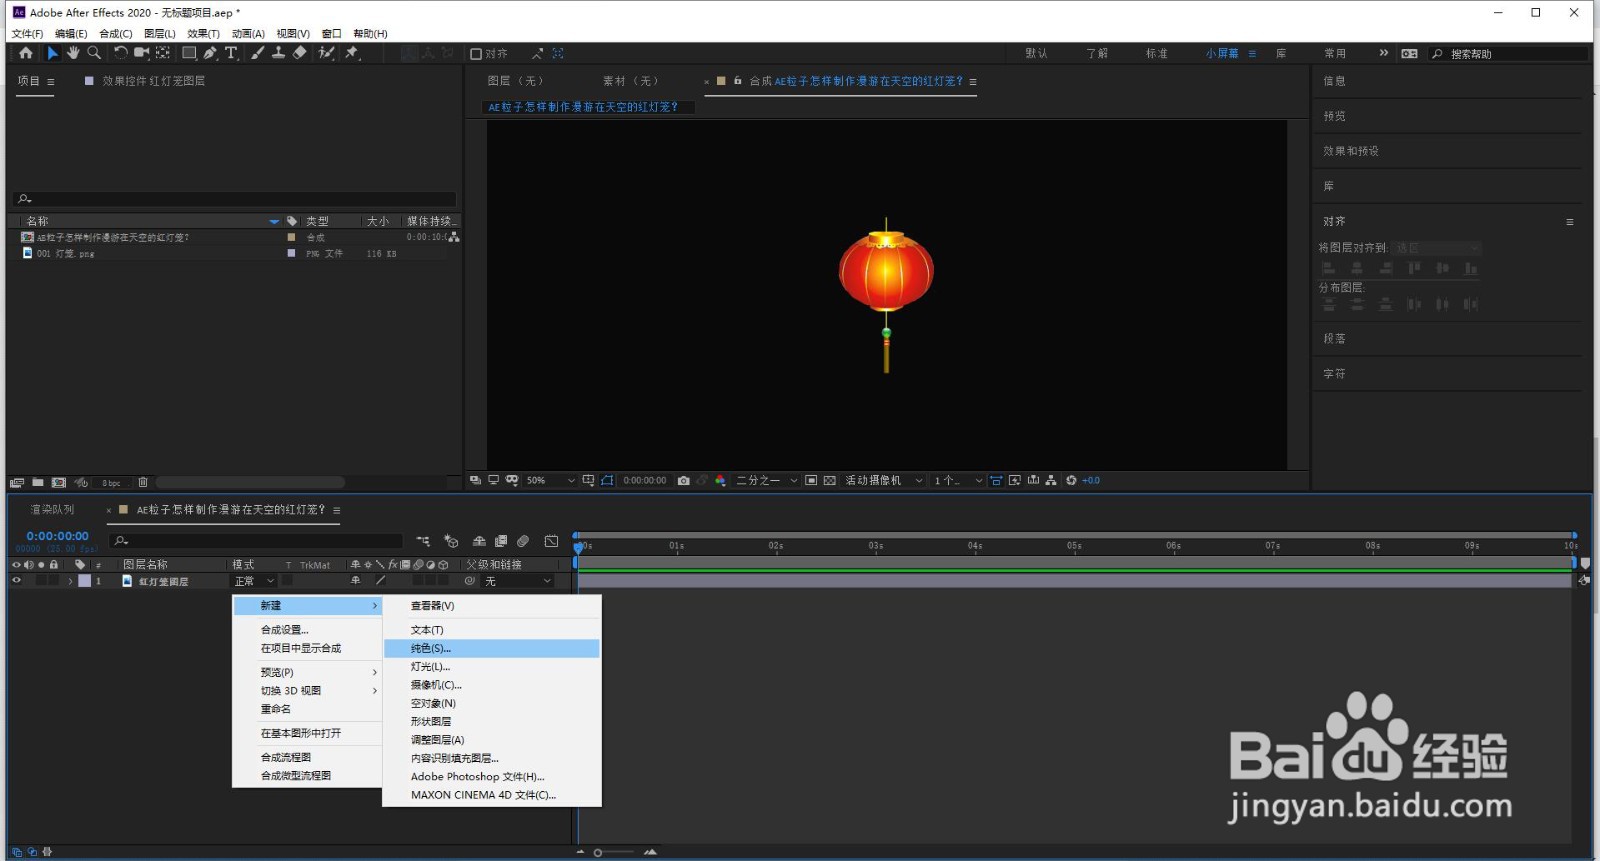Open the 二分之一 resolution dropdown
The width and height of the screenshot is (1600, 861).
click(767, 481)
